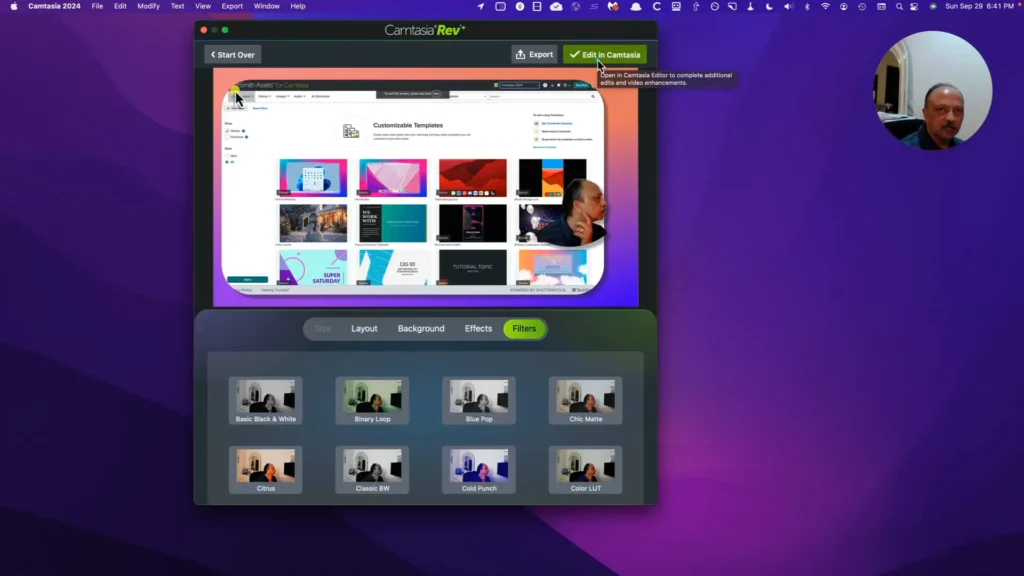This screenshot has height=576, width=1024.
Task: Apply the Chic Matte filter
Action: [x=586, y=400]
